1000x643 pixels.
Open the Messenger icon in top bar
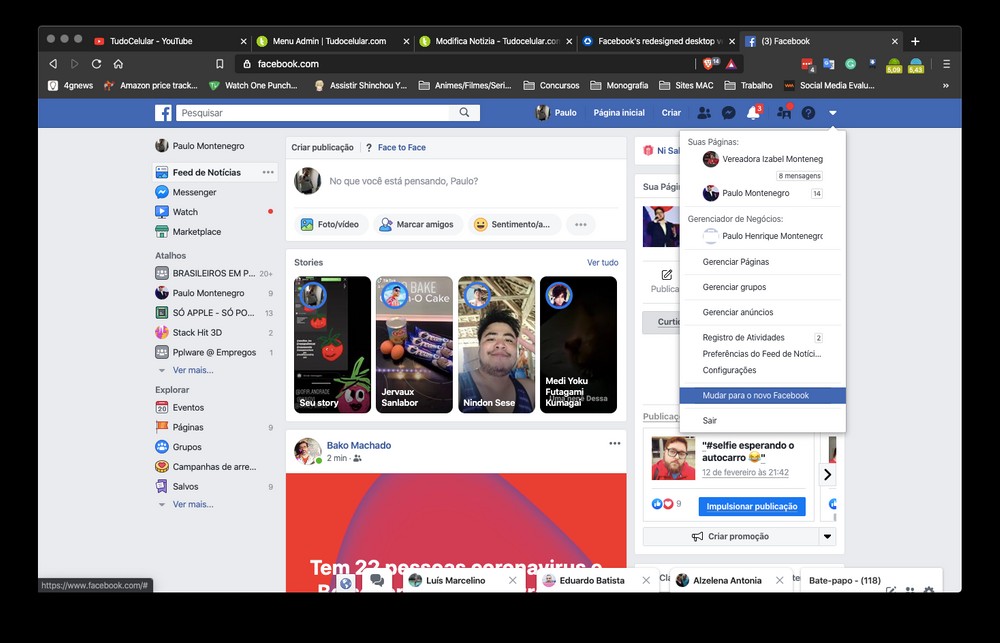(728, 113)
